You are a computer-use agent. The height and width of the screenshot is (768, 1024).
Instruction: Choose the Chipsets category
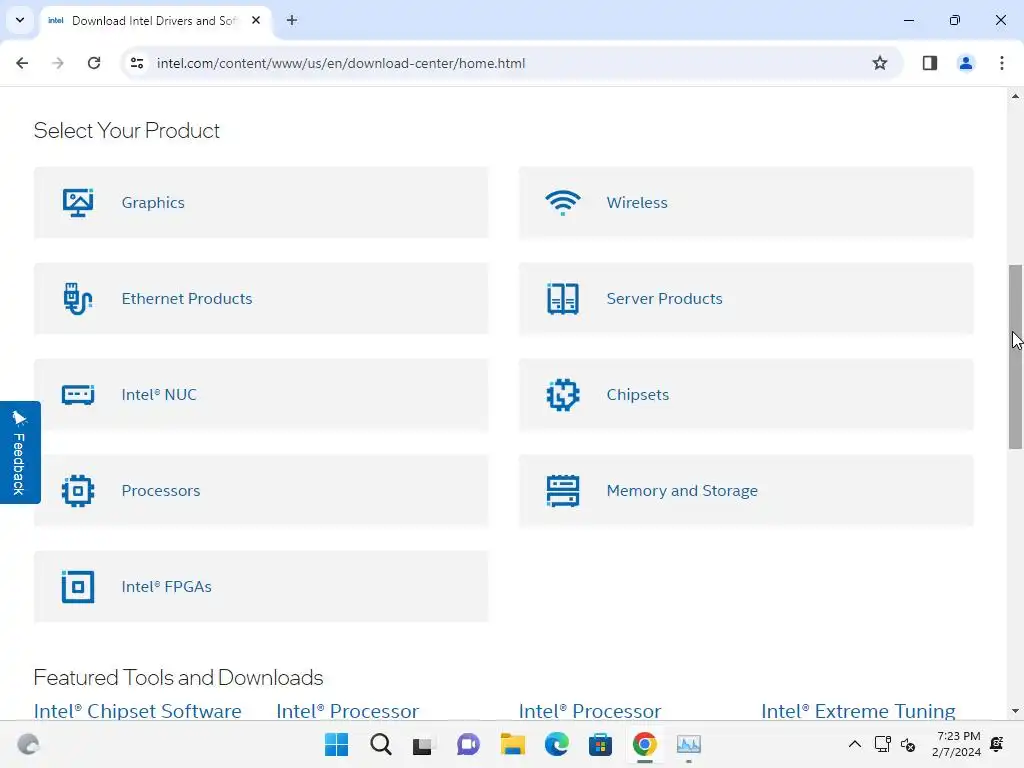(746, 394)
